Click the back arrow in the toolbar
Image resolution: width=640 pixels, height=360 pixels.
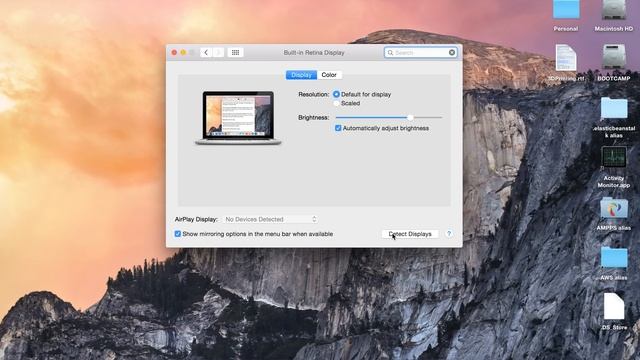point(206,53)
